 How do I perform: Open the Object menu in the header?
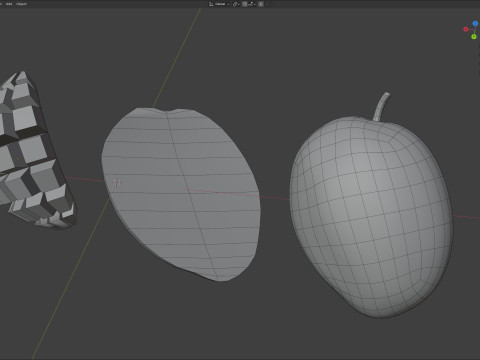click(x=21, y=4)
